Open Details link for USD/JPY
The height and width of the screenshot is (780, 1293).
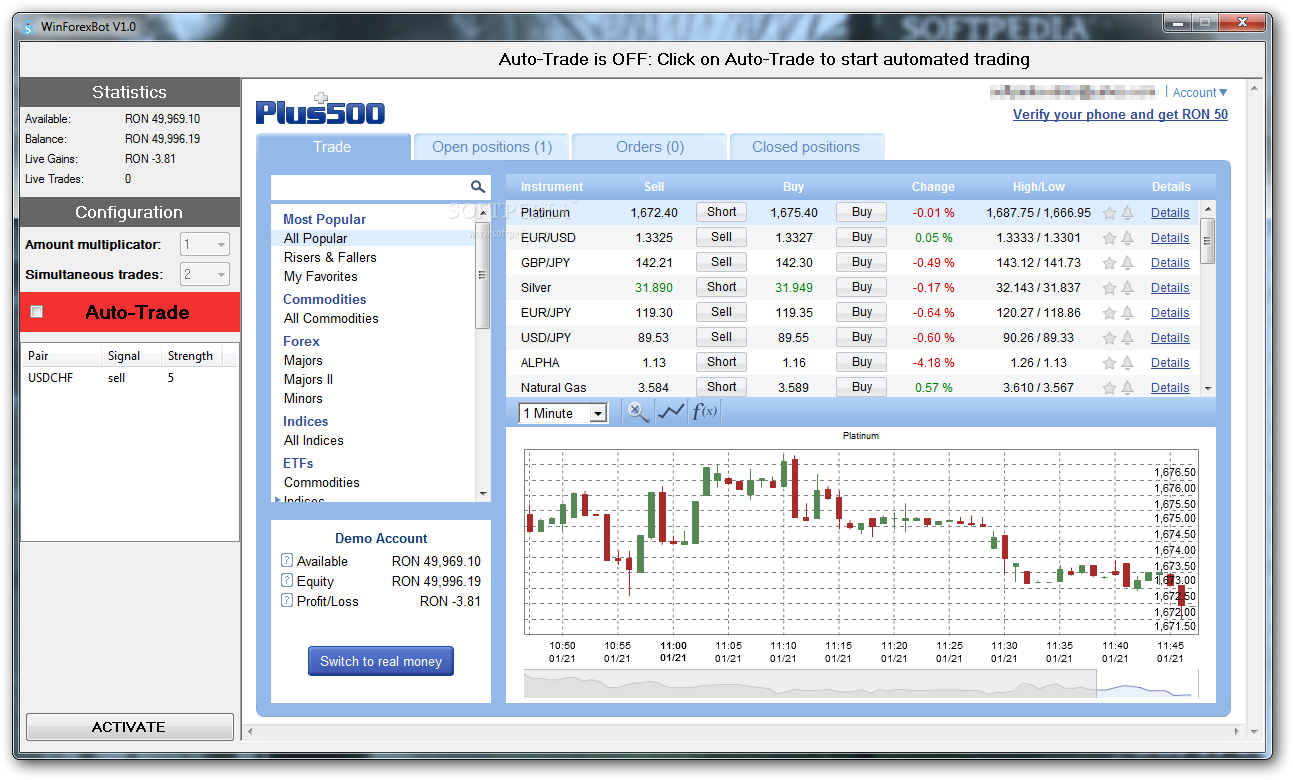tap(1170, 338)
